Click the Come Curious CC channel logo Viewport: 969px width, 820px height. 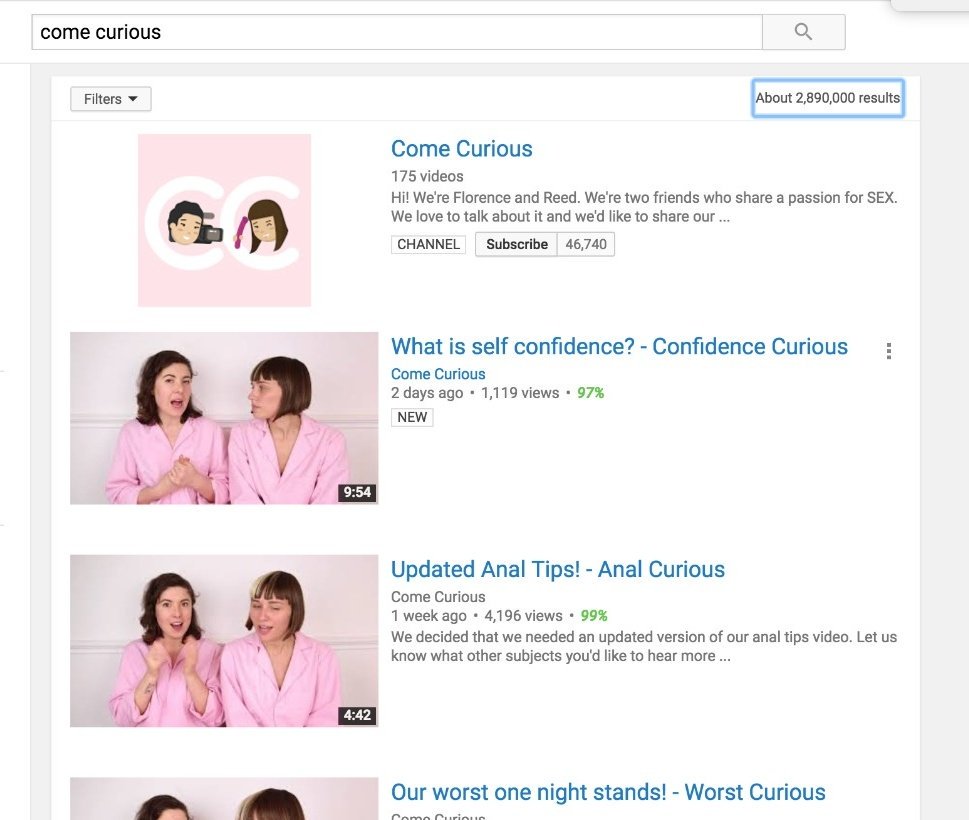224,220
